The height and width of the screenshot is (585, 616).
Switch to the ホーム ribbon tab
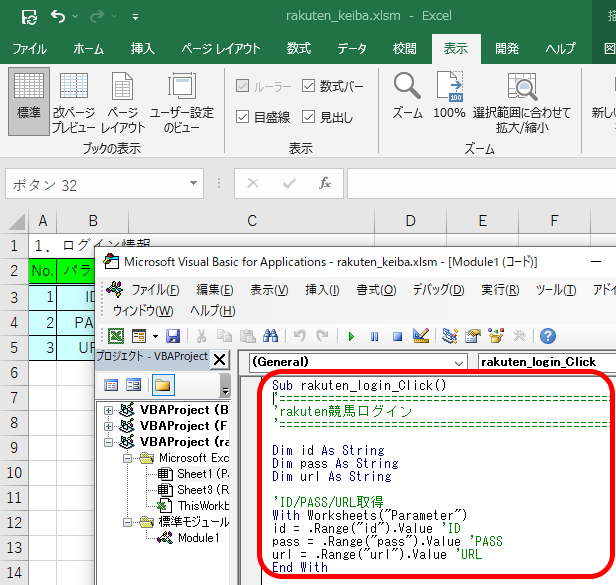(x=88, y=49)
